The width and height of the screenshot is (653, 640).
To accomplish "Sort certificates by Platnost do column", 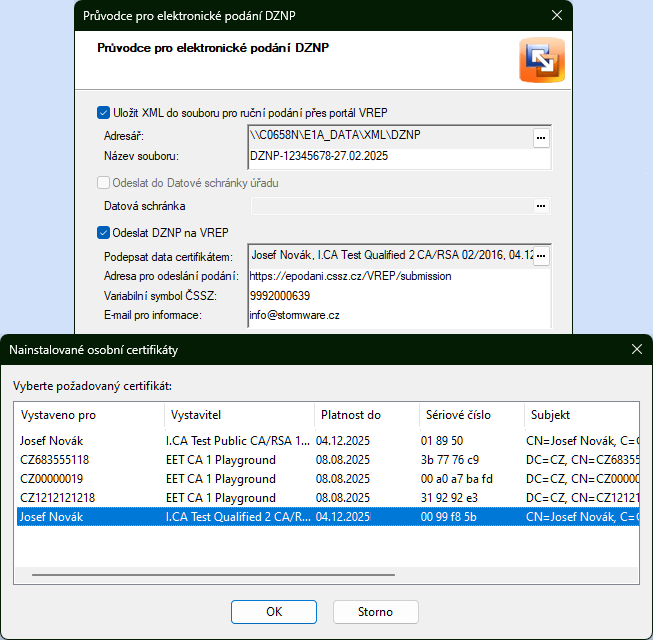I will tap(365, 415).
